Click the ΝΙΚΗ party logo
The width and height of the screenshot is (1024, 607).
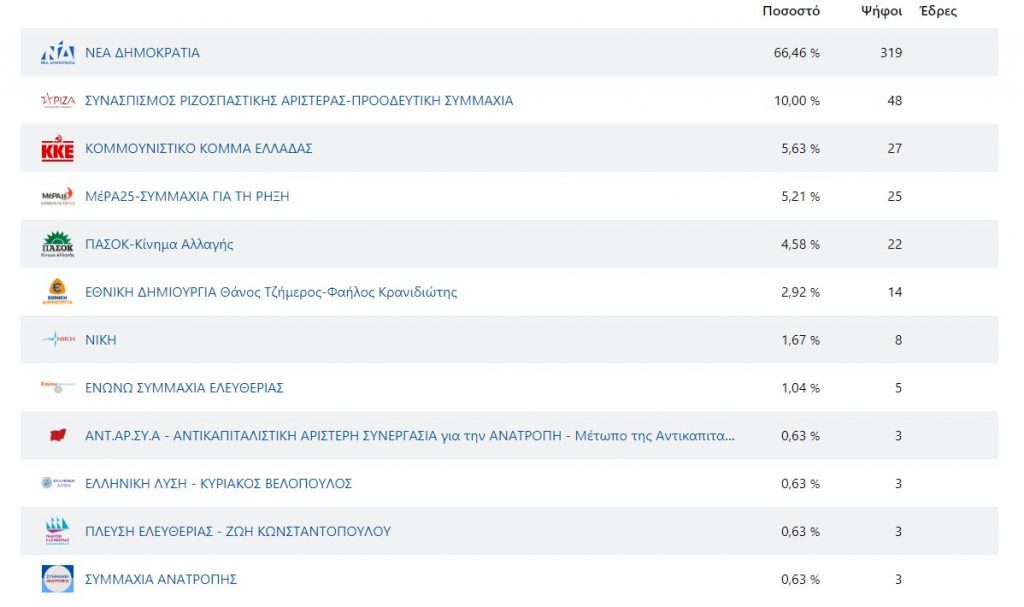point(57,339)
